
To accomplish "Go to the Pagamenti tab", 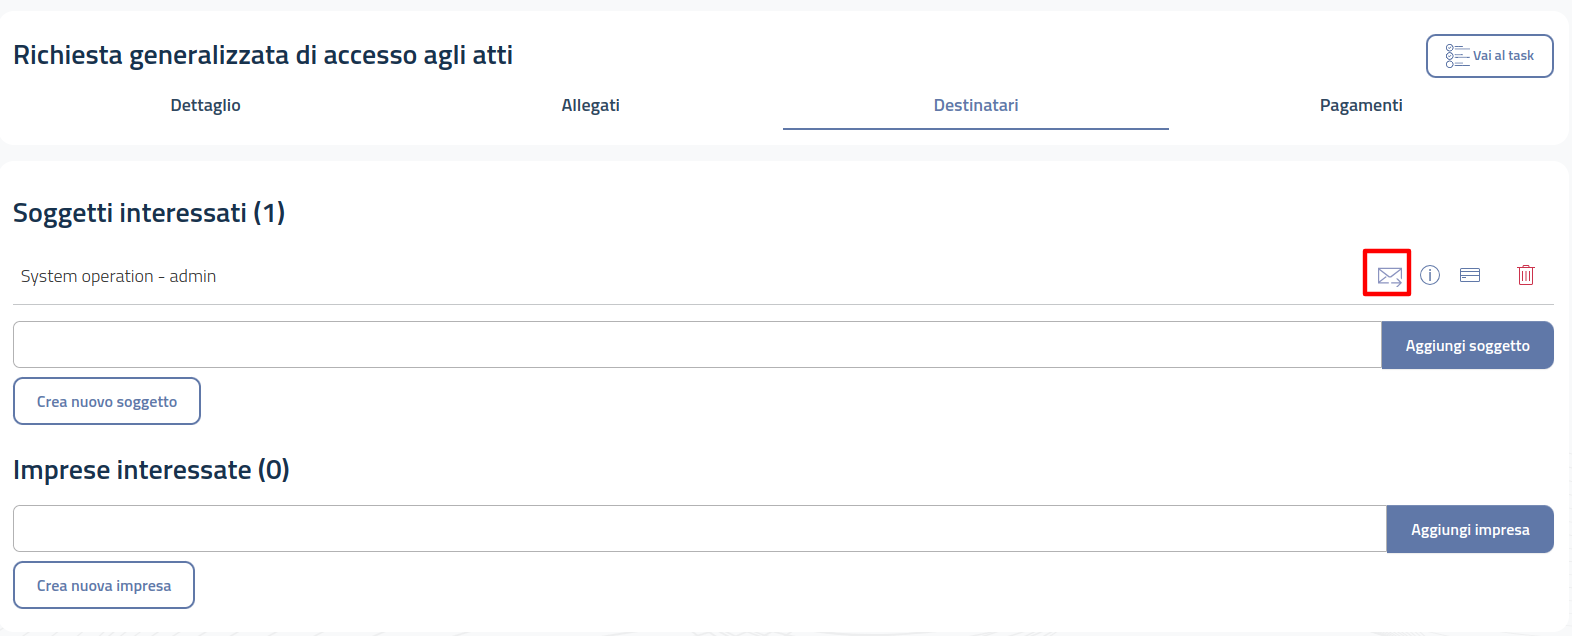I will [x=1360, y=105].
